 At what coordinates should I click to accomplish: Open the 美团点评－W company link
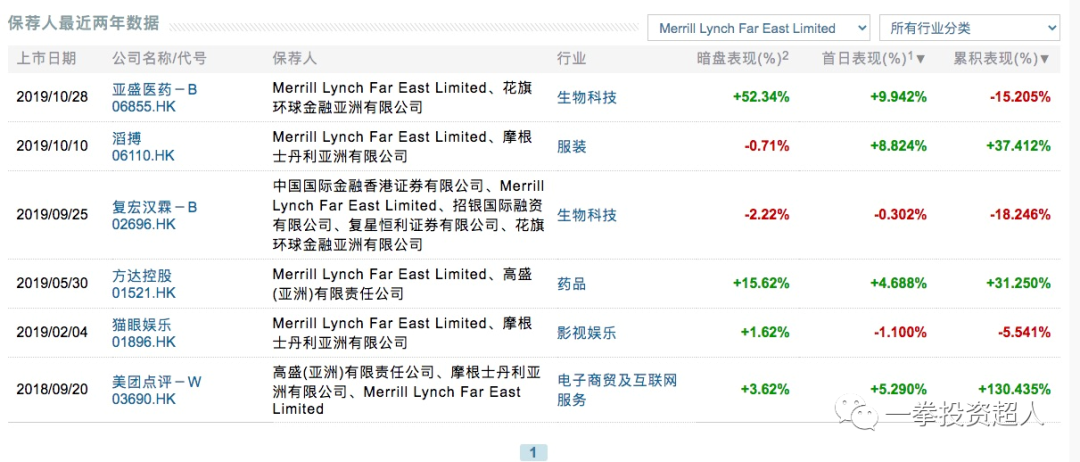click(157, 381)
